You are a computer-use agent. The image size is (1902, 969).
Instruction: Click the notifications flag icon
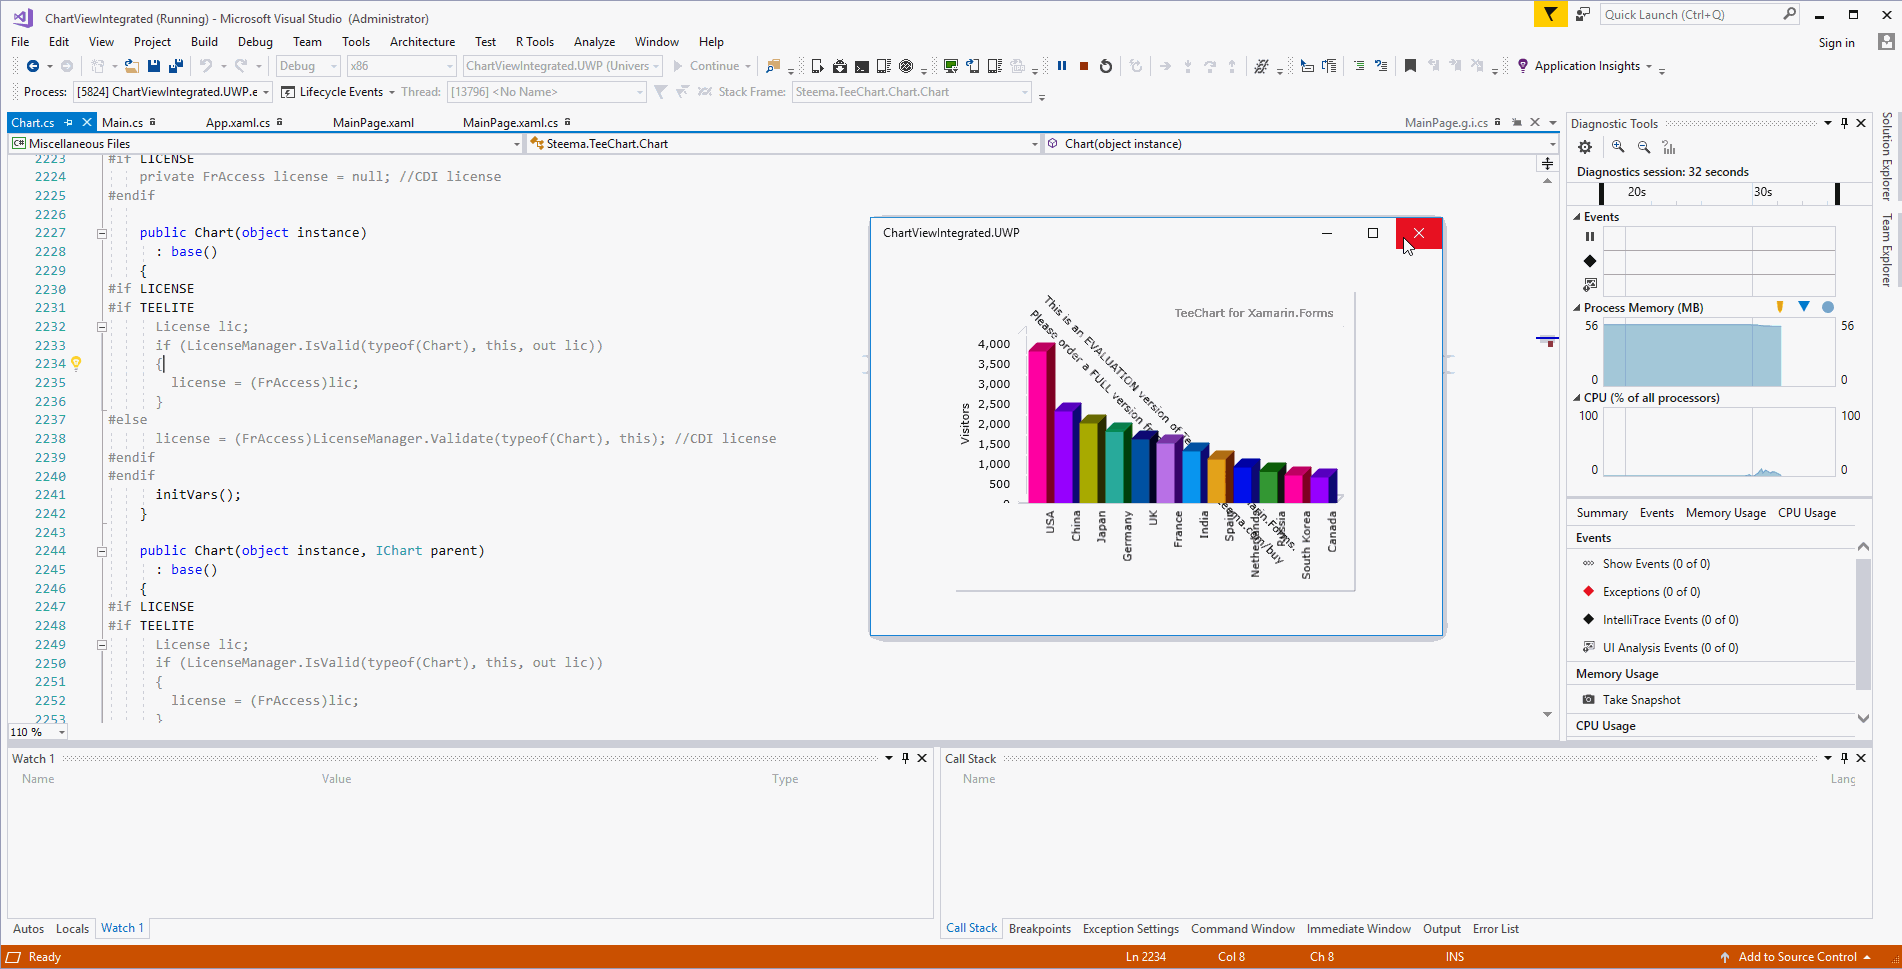tap(1550, 14)
